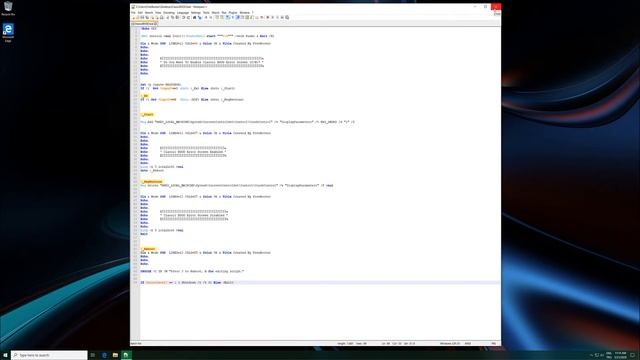Click the Zoom Out toolbar icon
This screenshot has width=640, height=360.
[211, 18]
